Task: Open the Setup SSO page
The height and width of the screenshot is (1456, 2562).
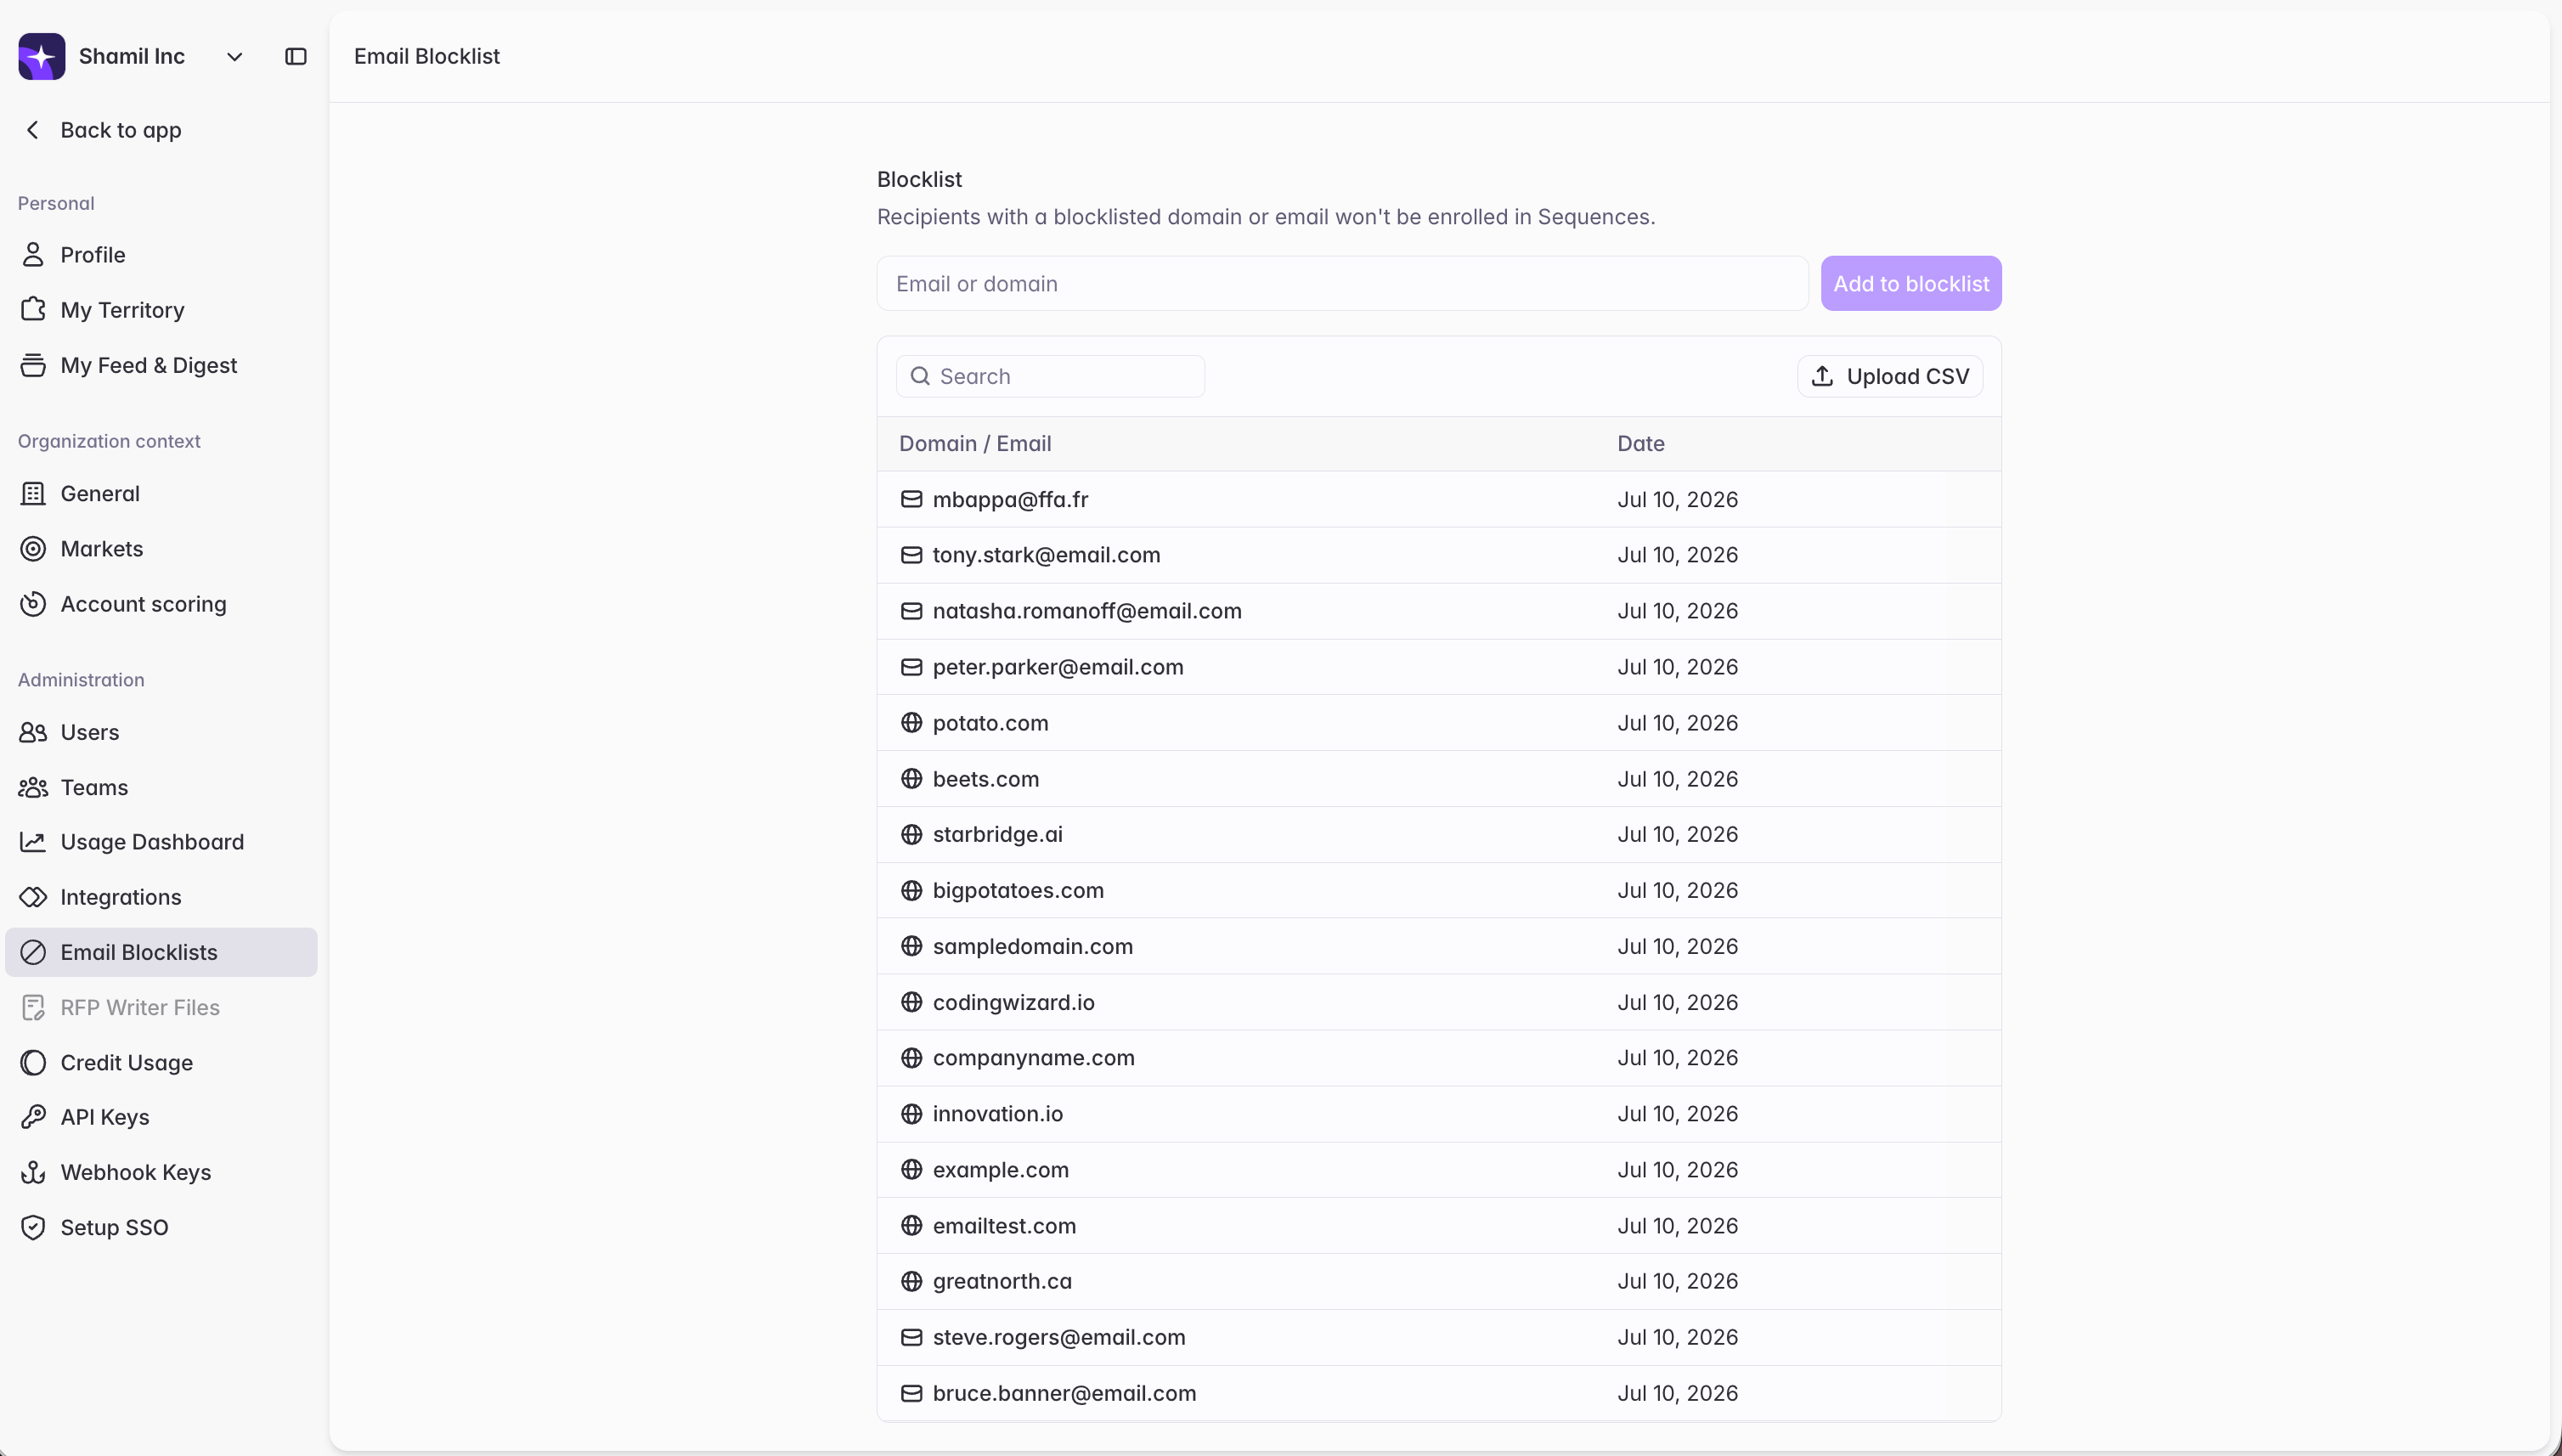Action: click(161, 1227)
